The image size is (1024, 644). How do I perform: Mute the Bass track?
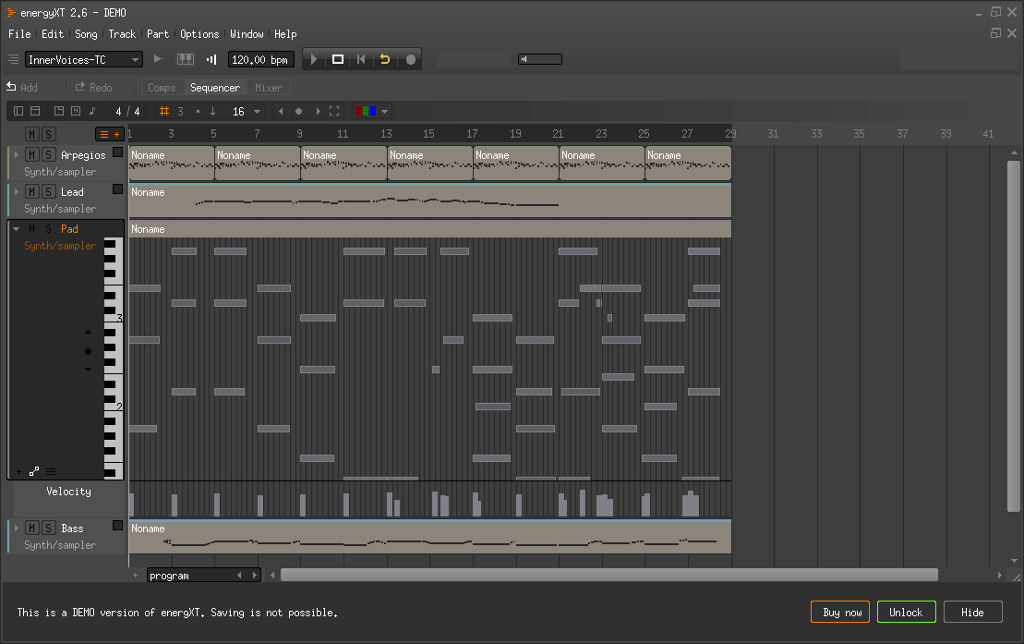click(32, 528)
